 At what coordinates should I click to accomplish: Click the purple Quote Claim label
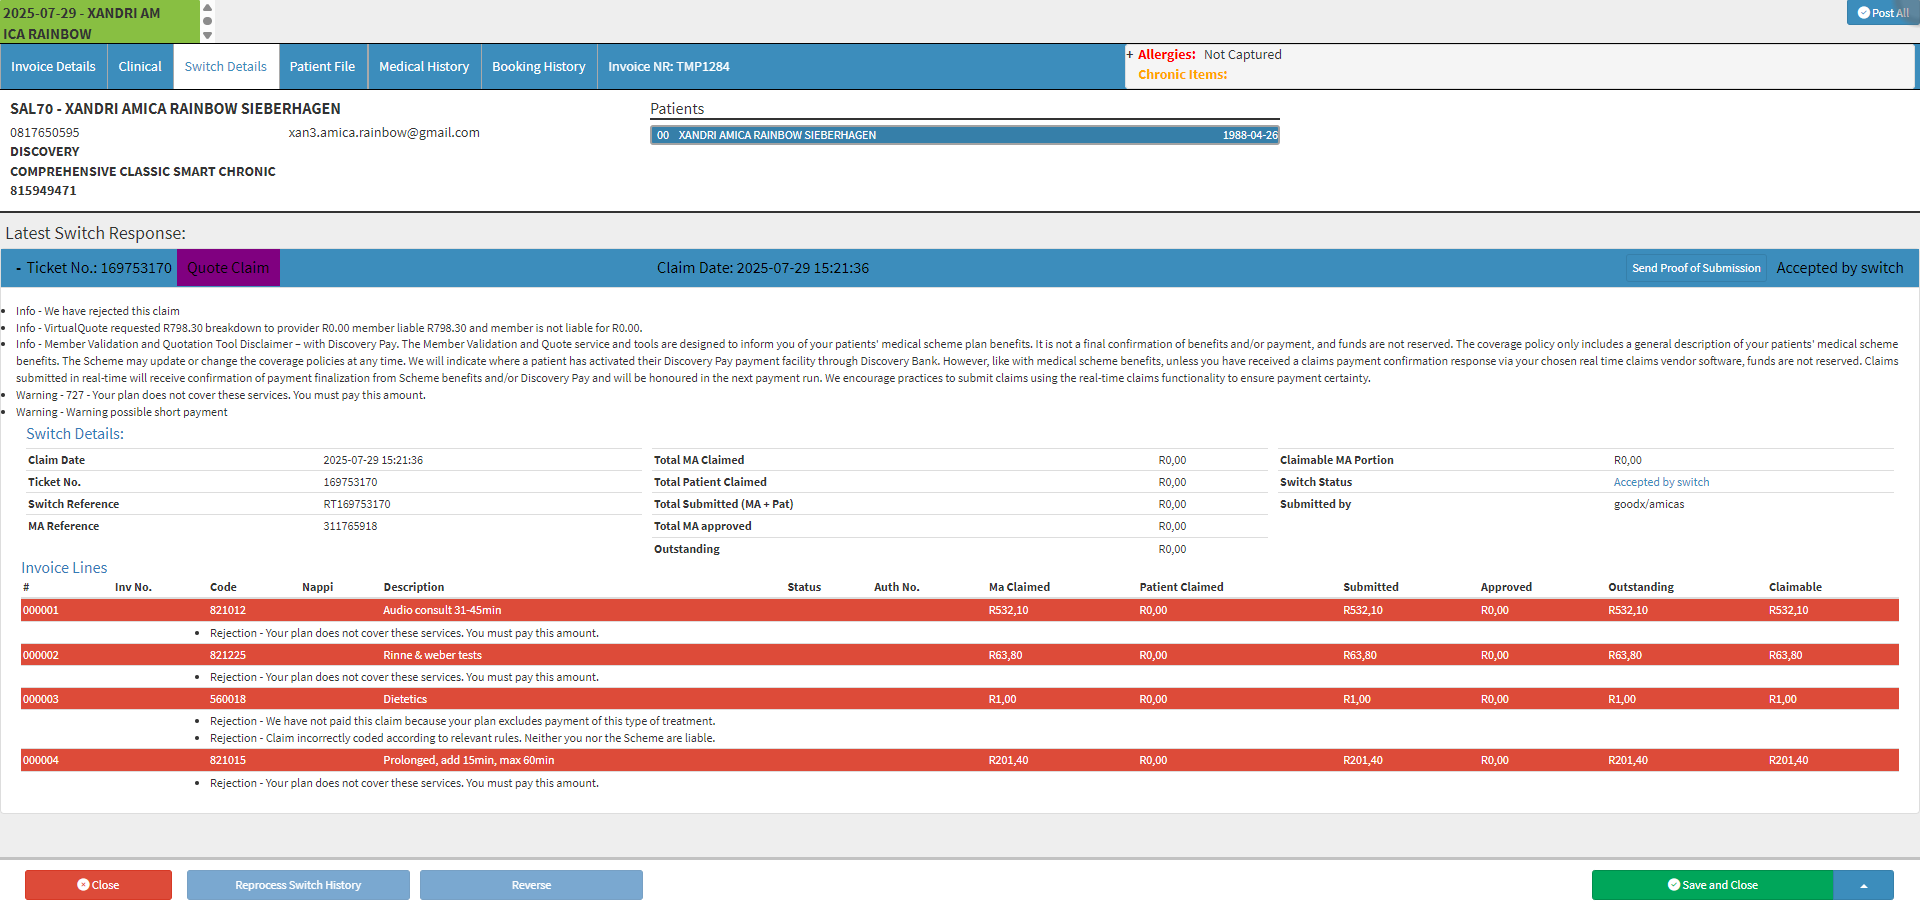click(x=228, y=268)
